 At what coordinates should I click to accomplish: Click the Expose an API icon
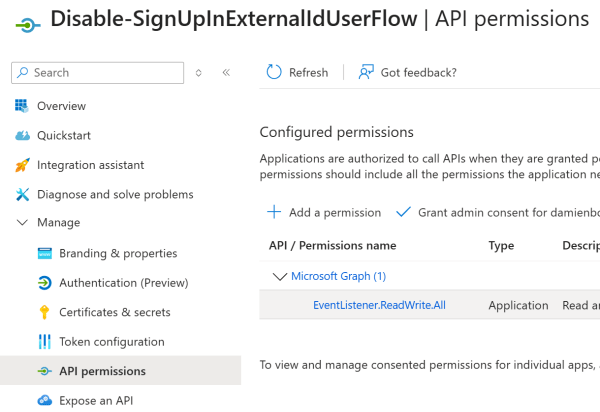[44, 401]
